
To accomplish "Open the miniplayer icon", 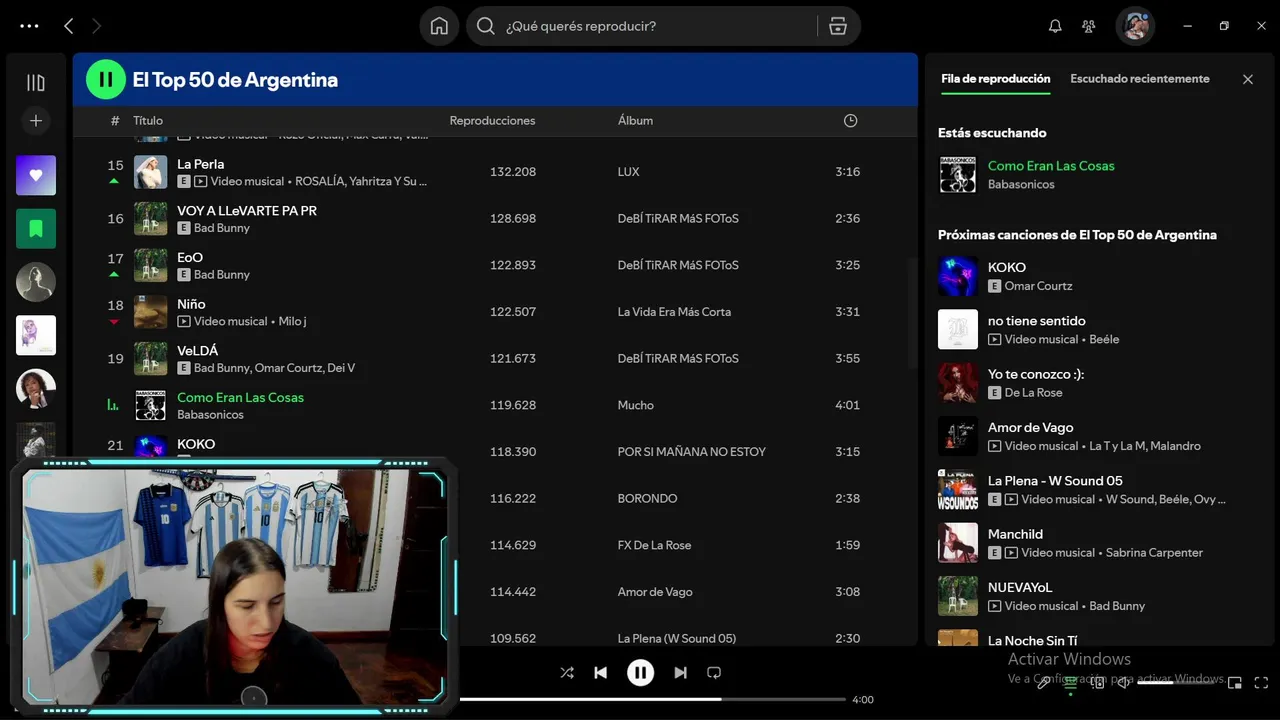I will tap(1234, 683).
